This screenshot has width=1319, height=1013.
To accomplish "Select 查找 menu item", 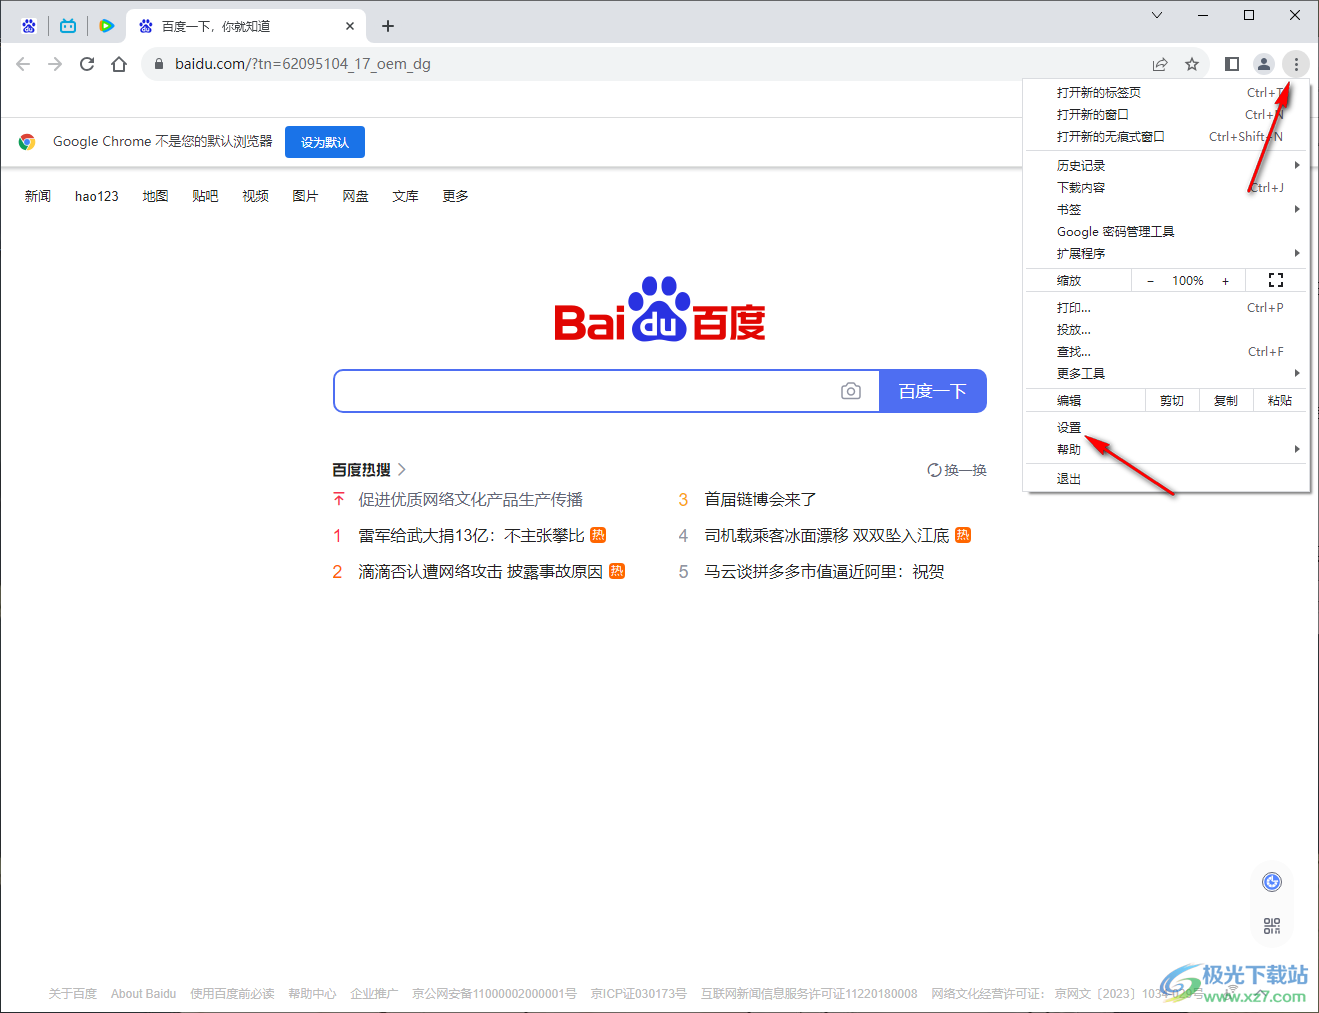I will (1167, 351).
